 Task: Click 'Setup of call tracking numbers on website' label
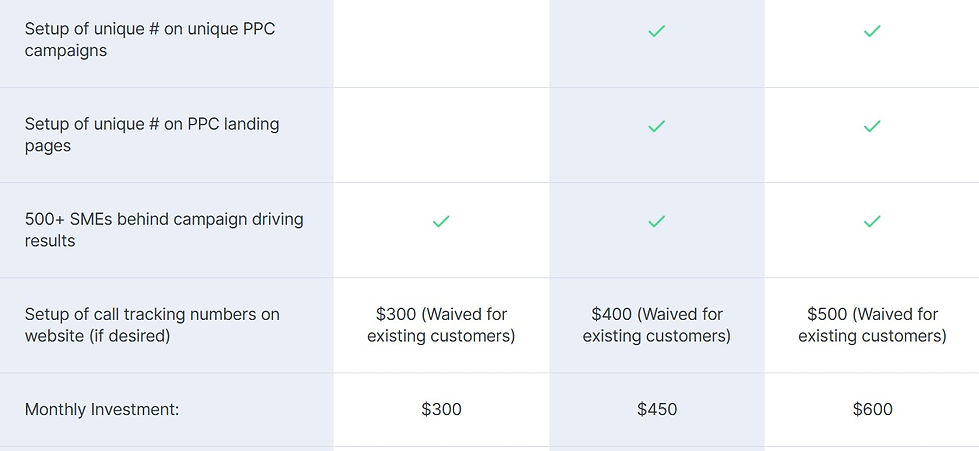coord(152,325)
